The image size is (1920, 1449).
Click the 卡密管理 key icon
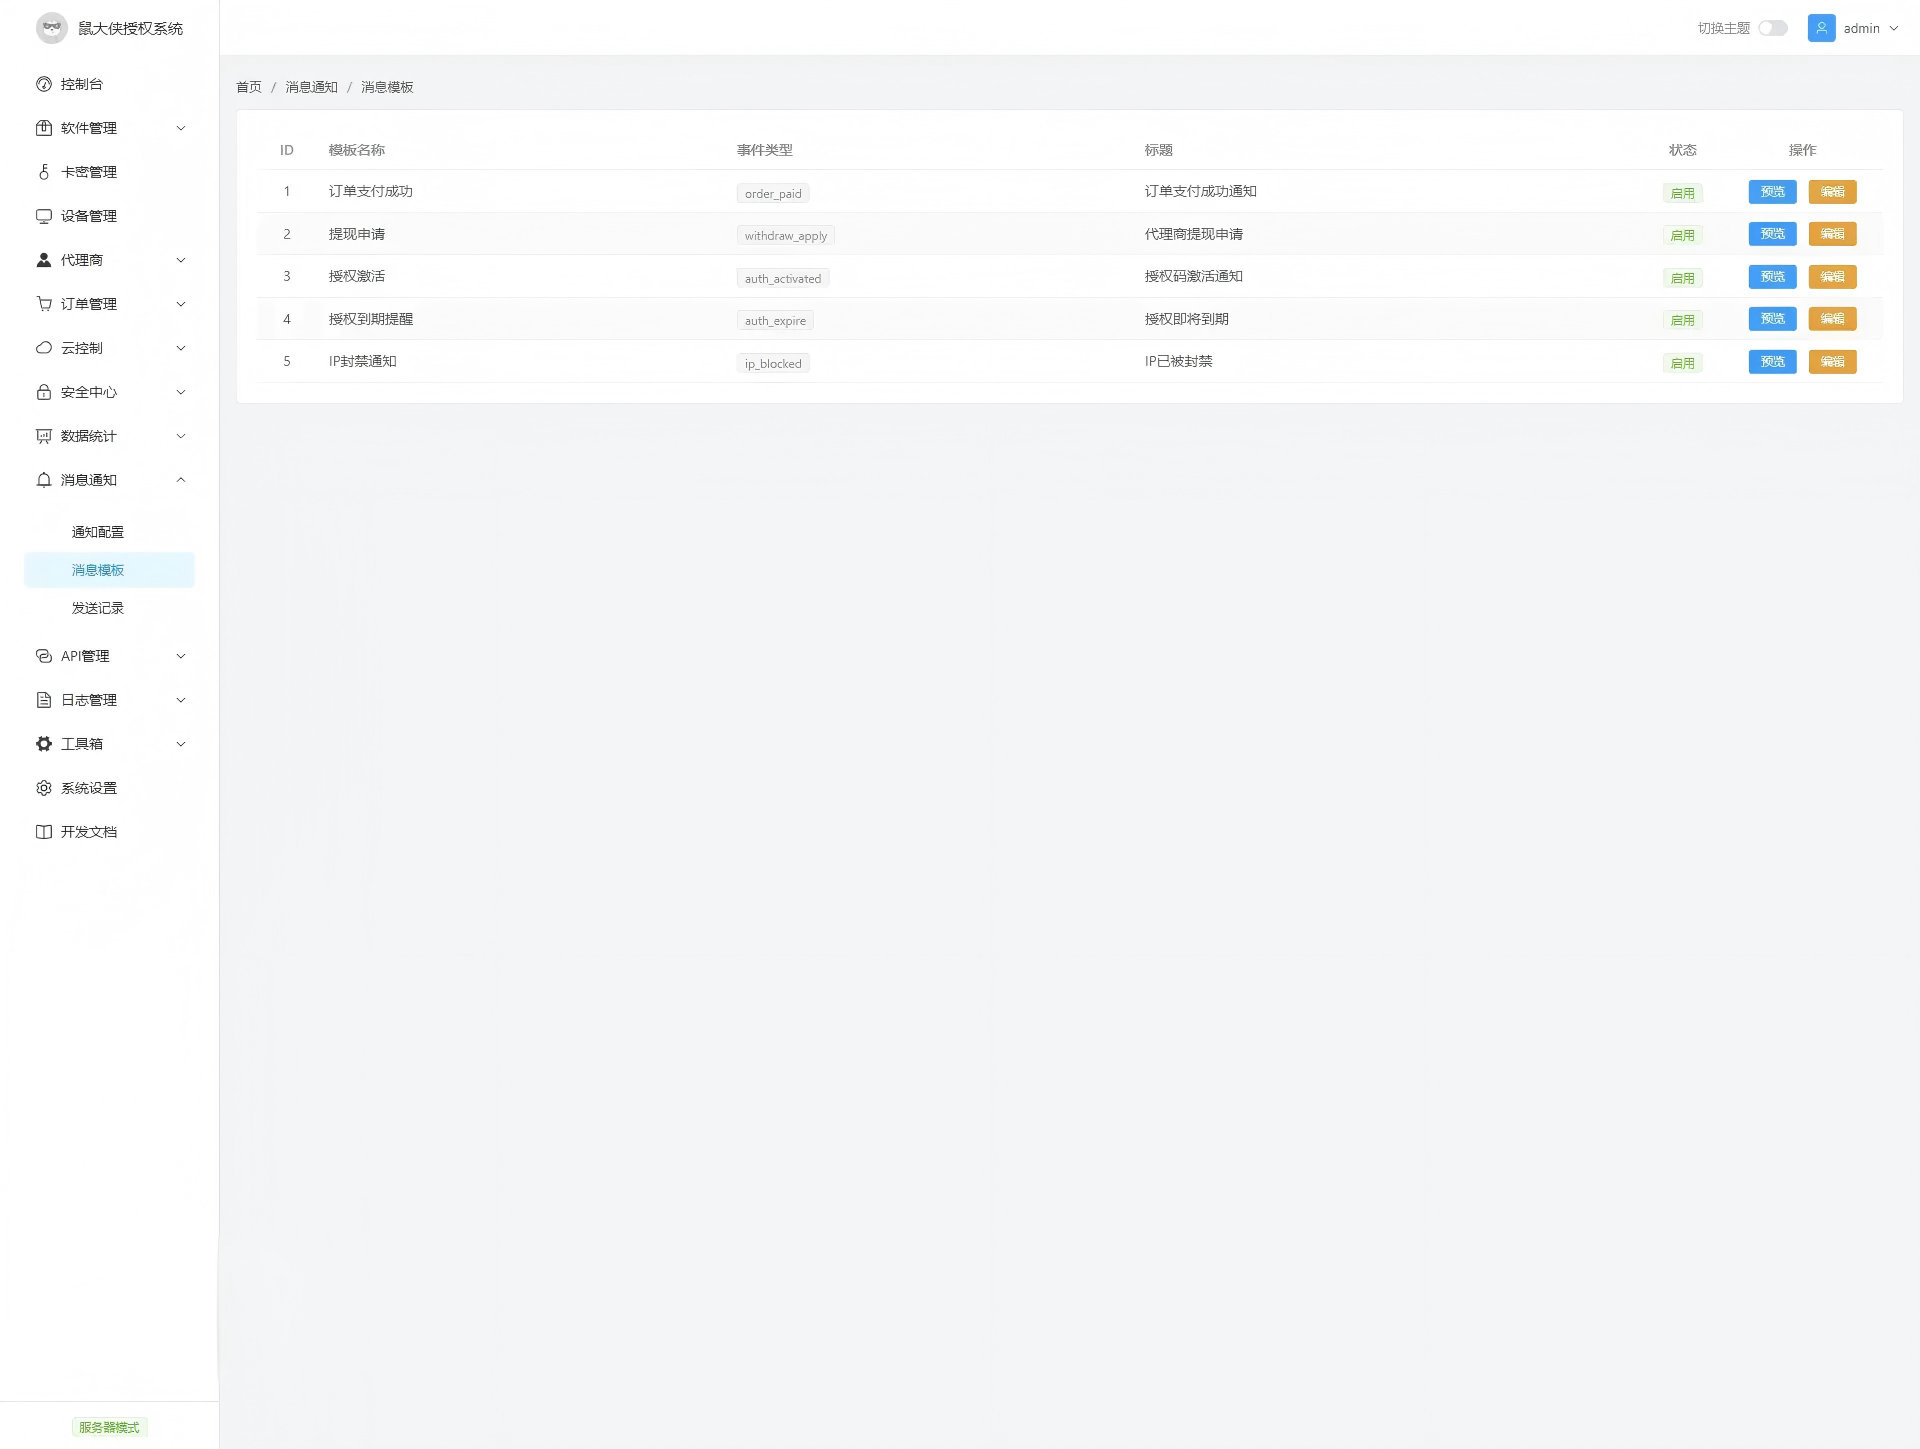pos(44,172)
